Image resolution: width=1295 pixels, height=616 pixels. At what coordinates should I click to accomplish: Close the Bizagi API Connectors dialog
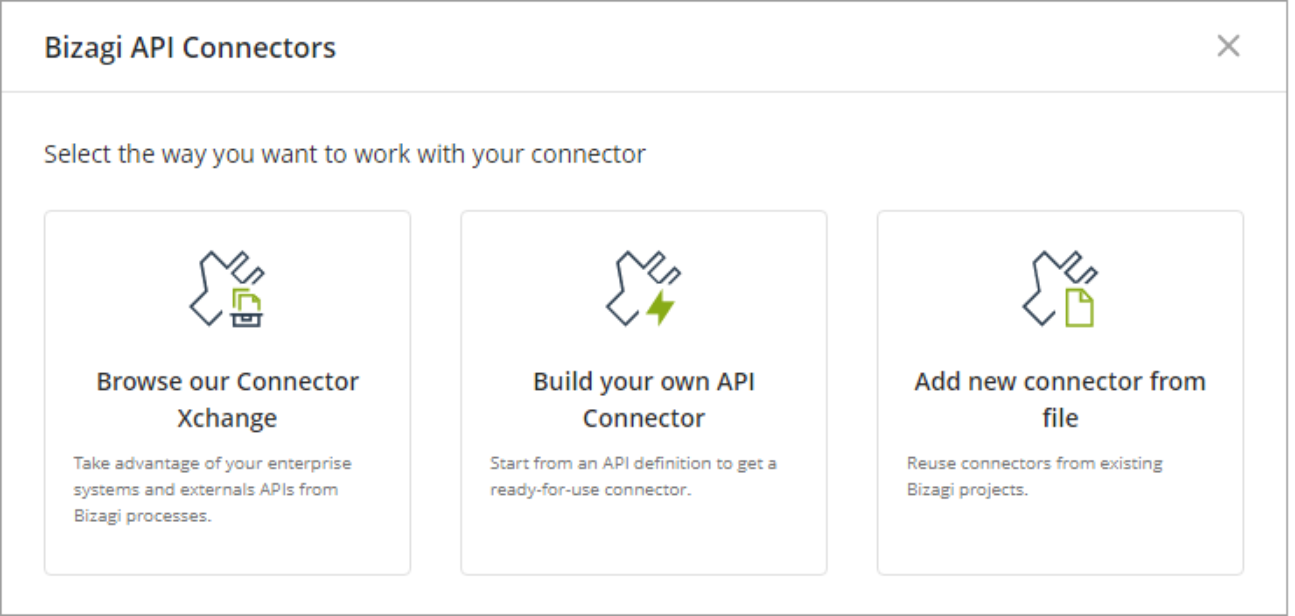pyautogui.click(x=1228, y=46)
